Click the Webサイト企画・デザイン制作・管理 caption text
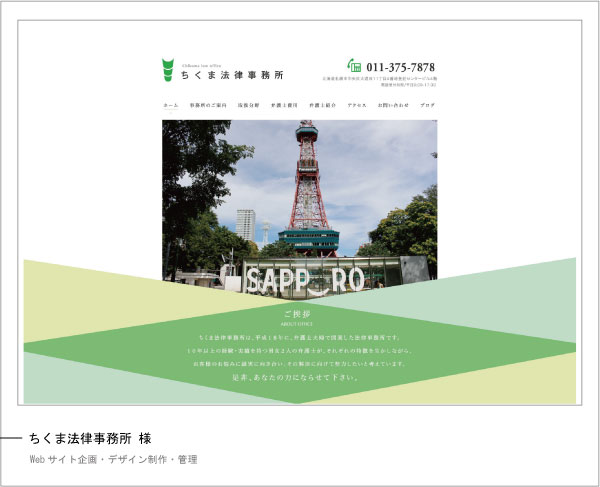600x487 pixels. pos(113,460)
